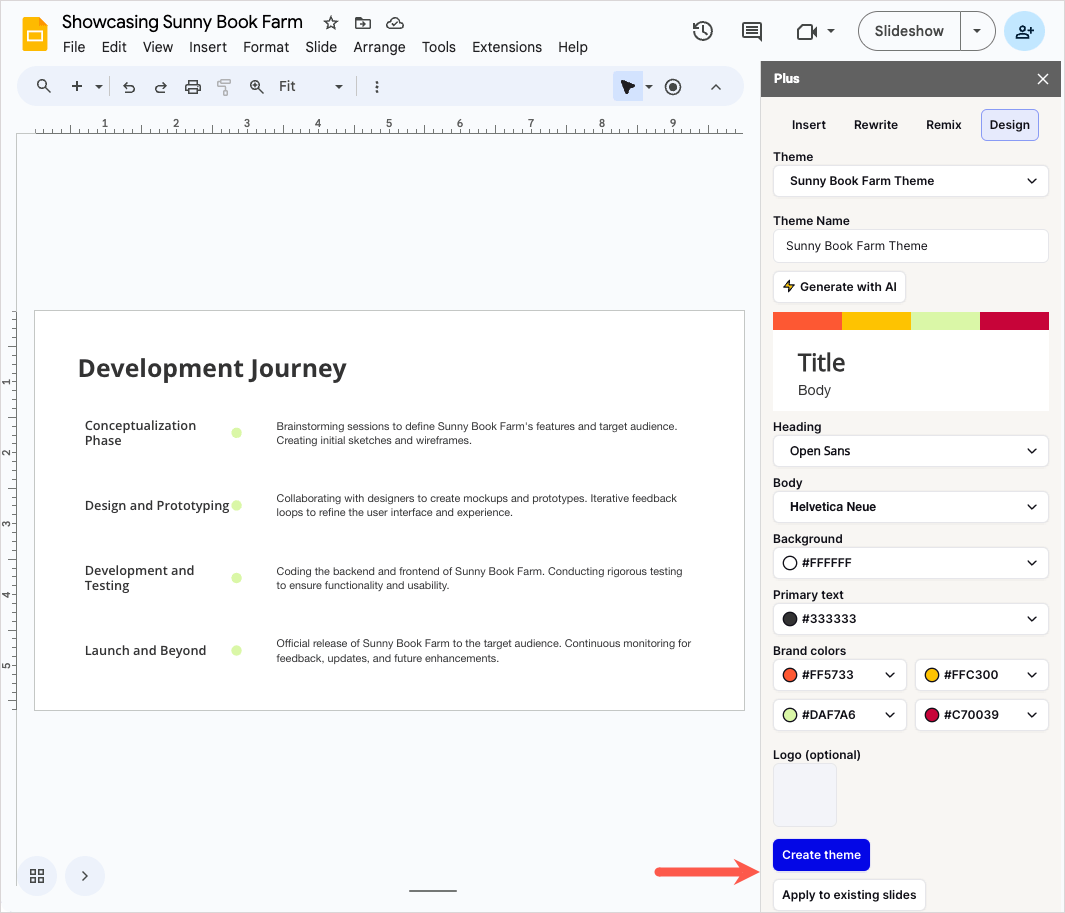This screenshot has width=1065, height=913.
Task: Click the move to folder icon
Action: (363, 23)
